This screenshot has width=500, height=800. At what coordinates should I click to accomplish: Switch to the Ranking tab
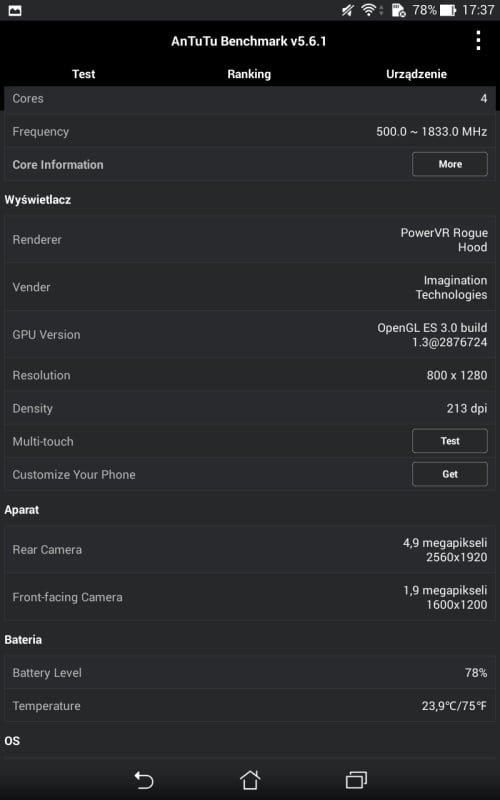[x=249, y=74]
